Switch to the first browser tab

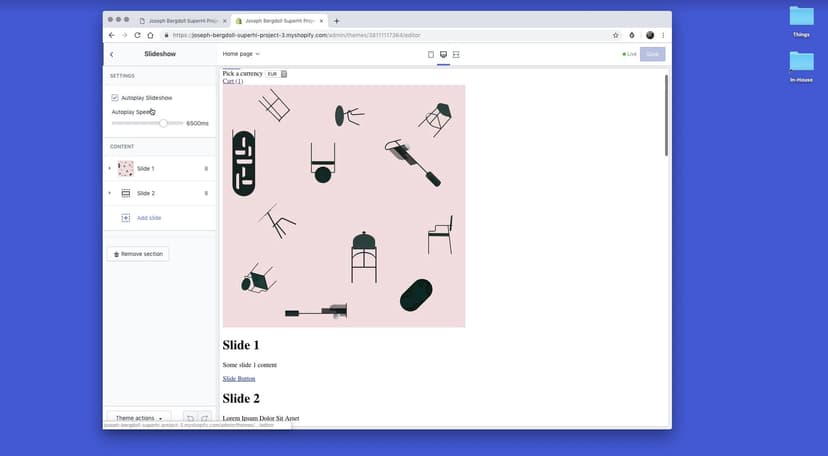click(180, 20)
